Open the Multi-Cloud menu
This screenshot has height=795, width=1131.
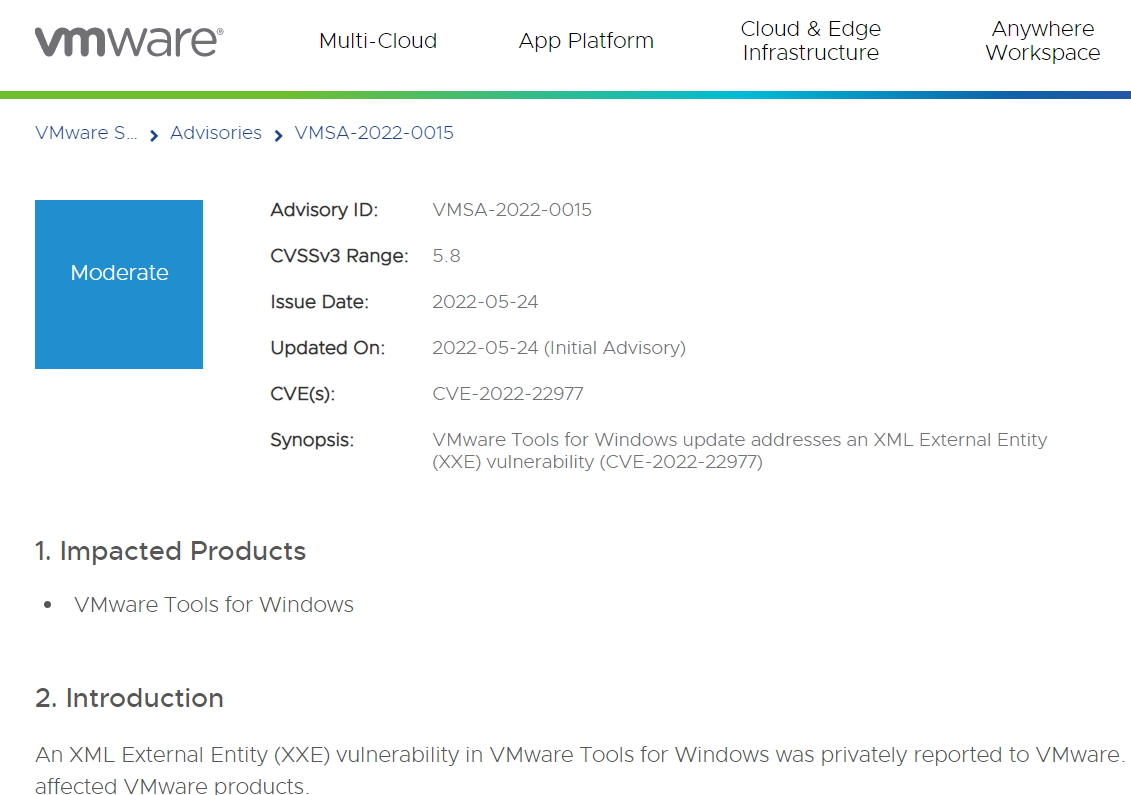coord(378,42)
